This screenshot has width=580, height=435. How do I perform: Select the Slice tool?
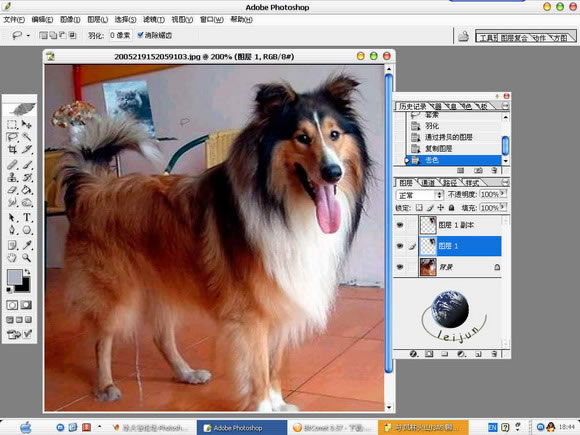pyautogui.click(x=26, y=150)
